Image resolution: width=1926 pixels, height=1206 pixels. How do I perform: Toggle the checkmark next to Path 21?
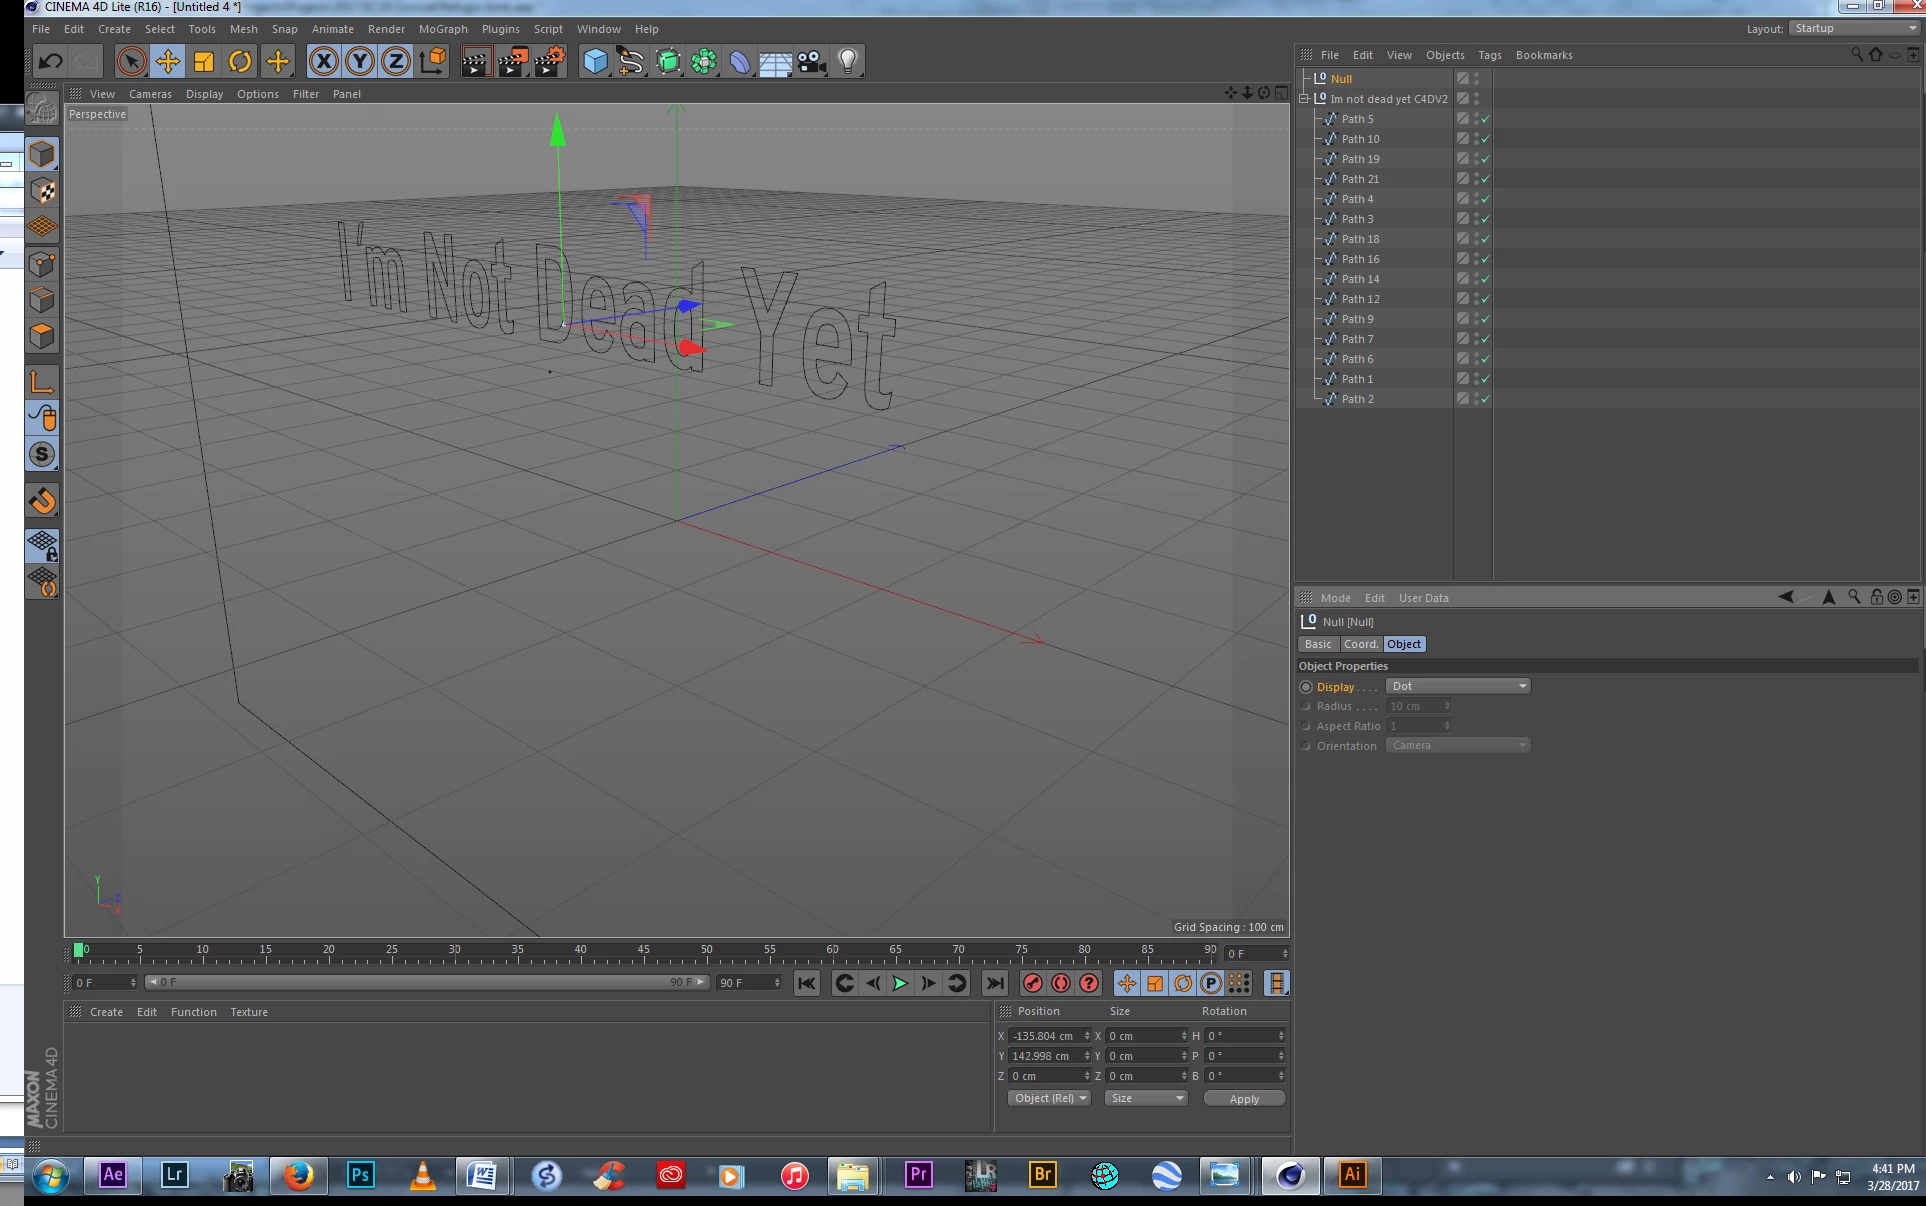pos(1486,179)
